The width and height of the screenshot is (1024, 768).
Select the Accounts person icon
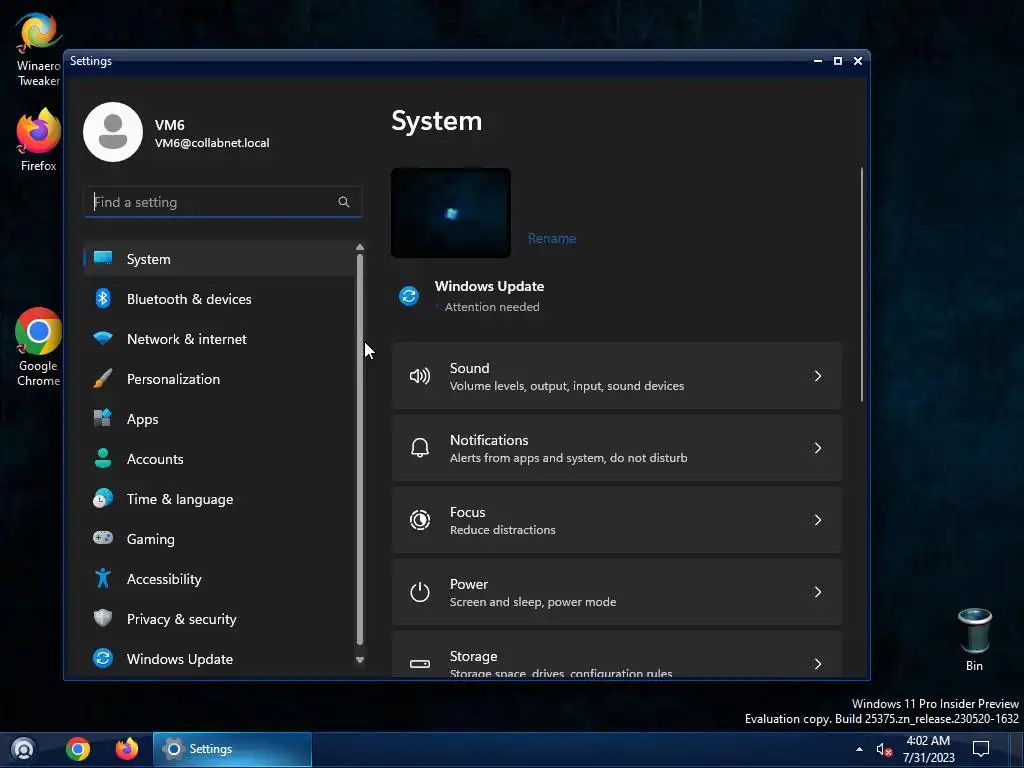pyautogui.click(x=103, y=458)
